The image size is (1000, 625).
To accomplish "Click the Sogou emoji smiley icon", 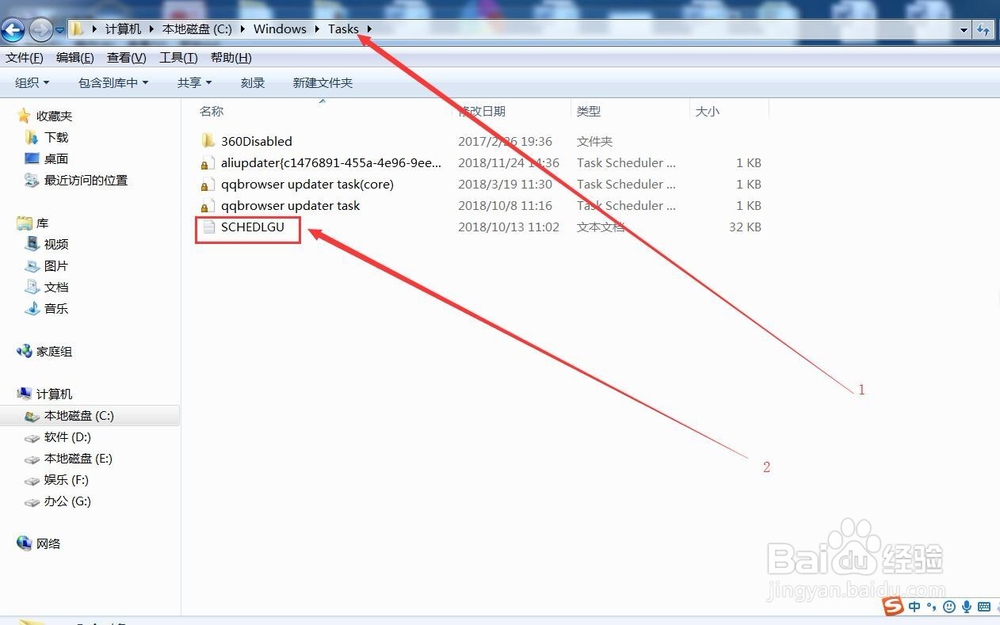I will 949,607.
